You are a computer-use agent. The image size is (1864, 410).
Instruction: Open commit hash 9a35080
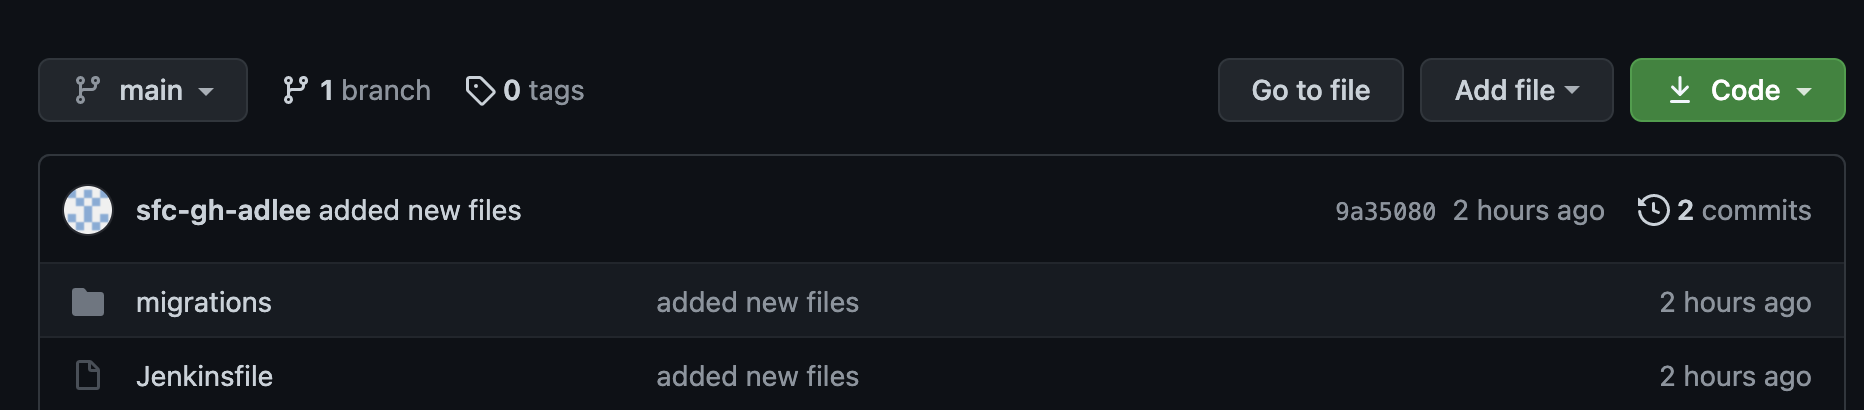pos(1385,211)
